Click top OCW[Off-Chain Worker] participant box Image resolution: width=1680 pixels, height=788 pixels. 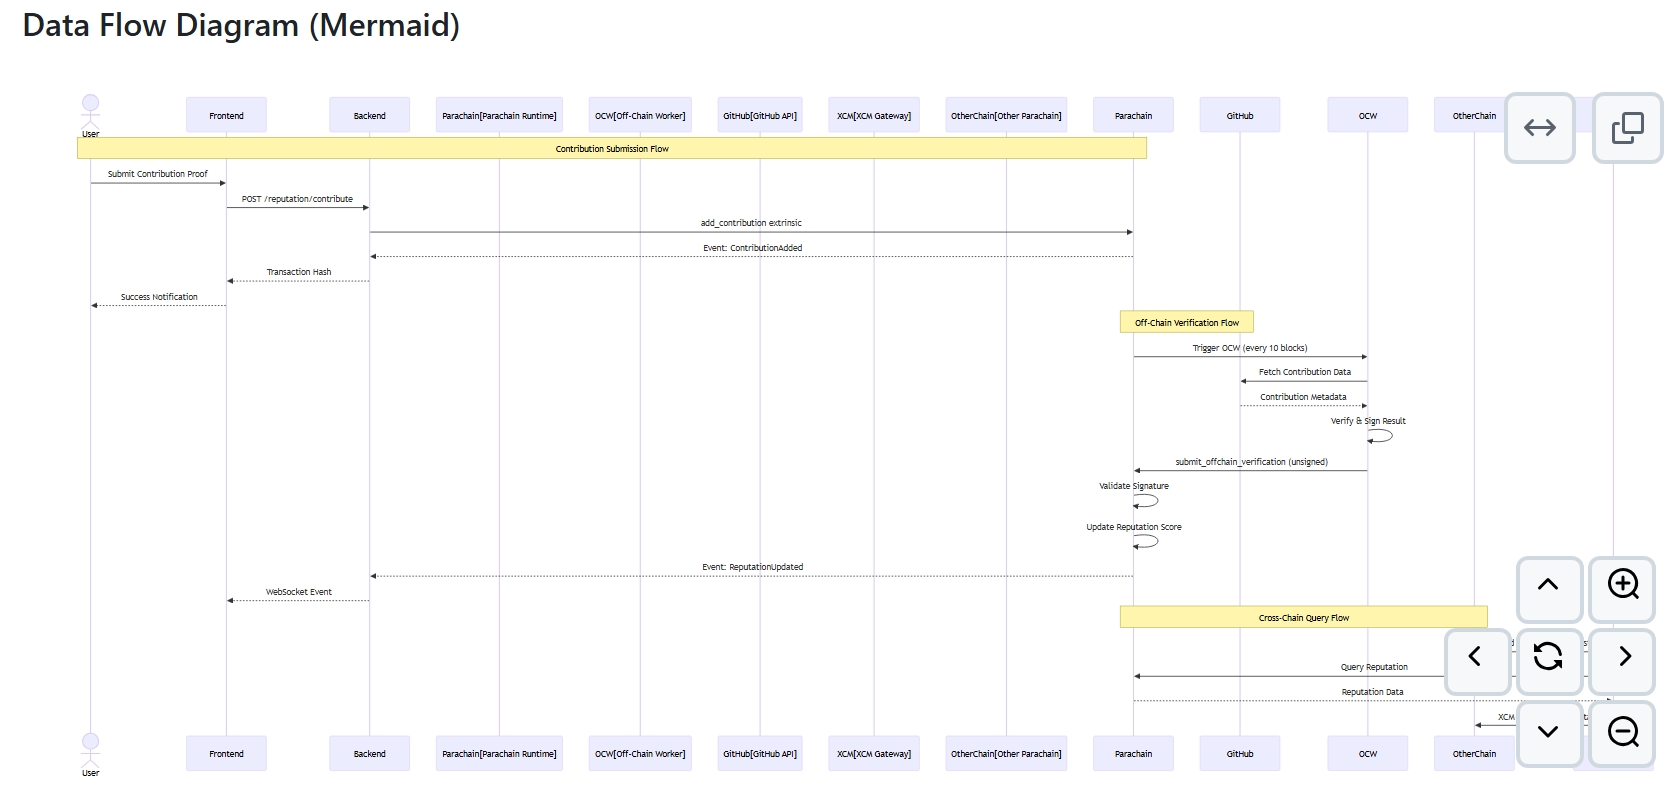(640, 116)
